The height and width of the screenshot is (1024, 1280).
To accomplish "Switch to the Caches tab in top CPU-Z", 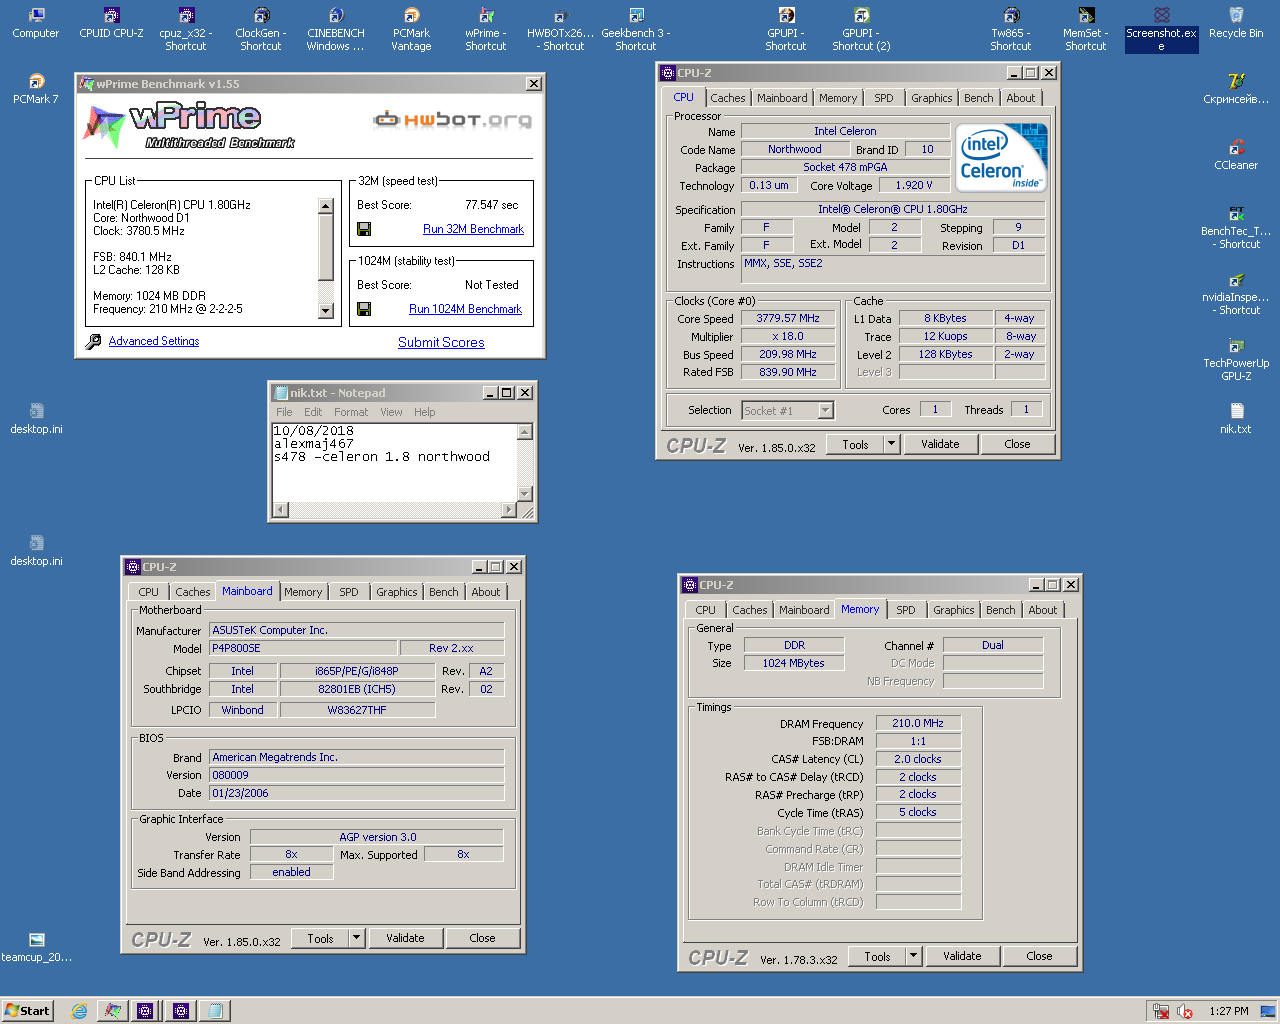I will [x=728, y=98].
